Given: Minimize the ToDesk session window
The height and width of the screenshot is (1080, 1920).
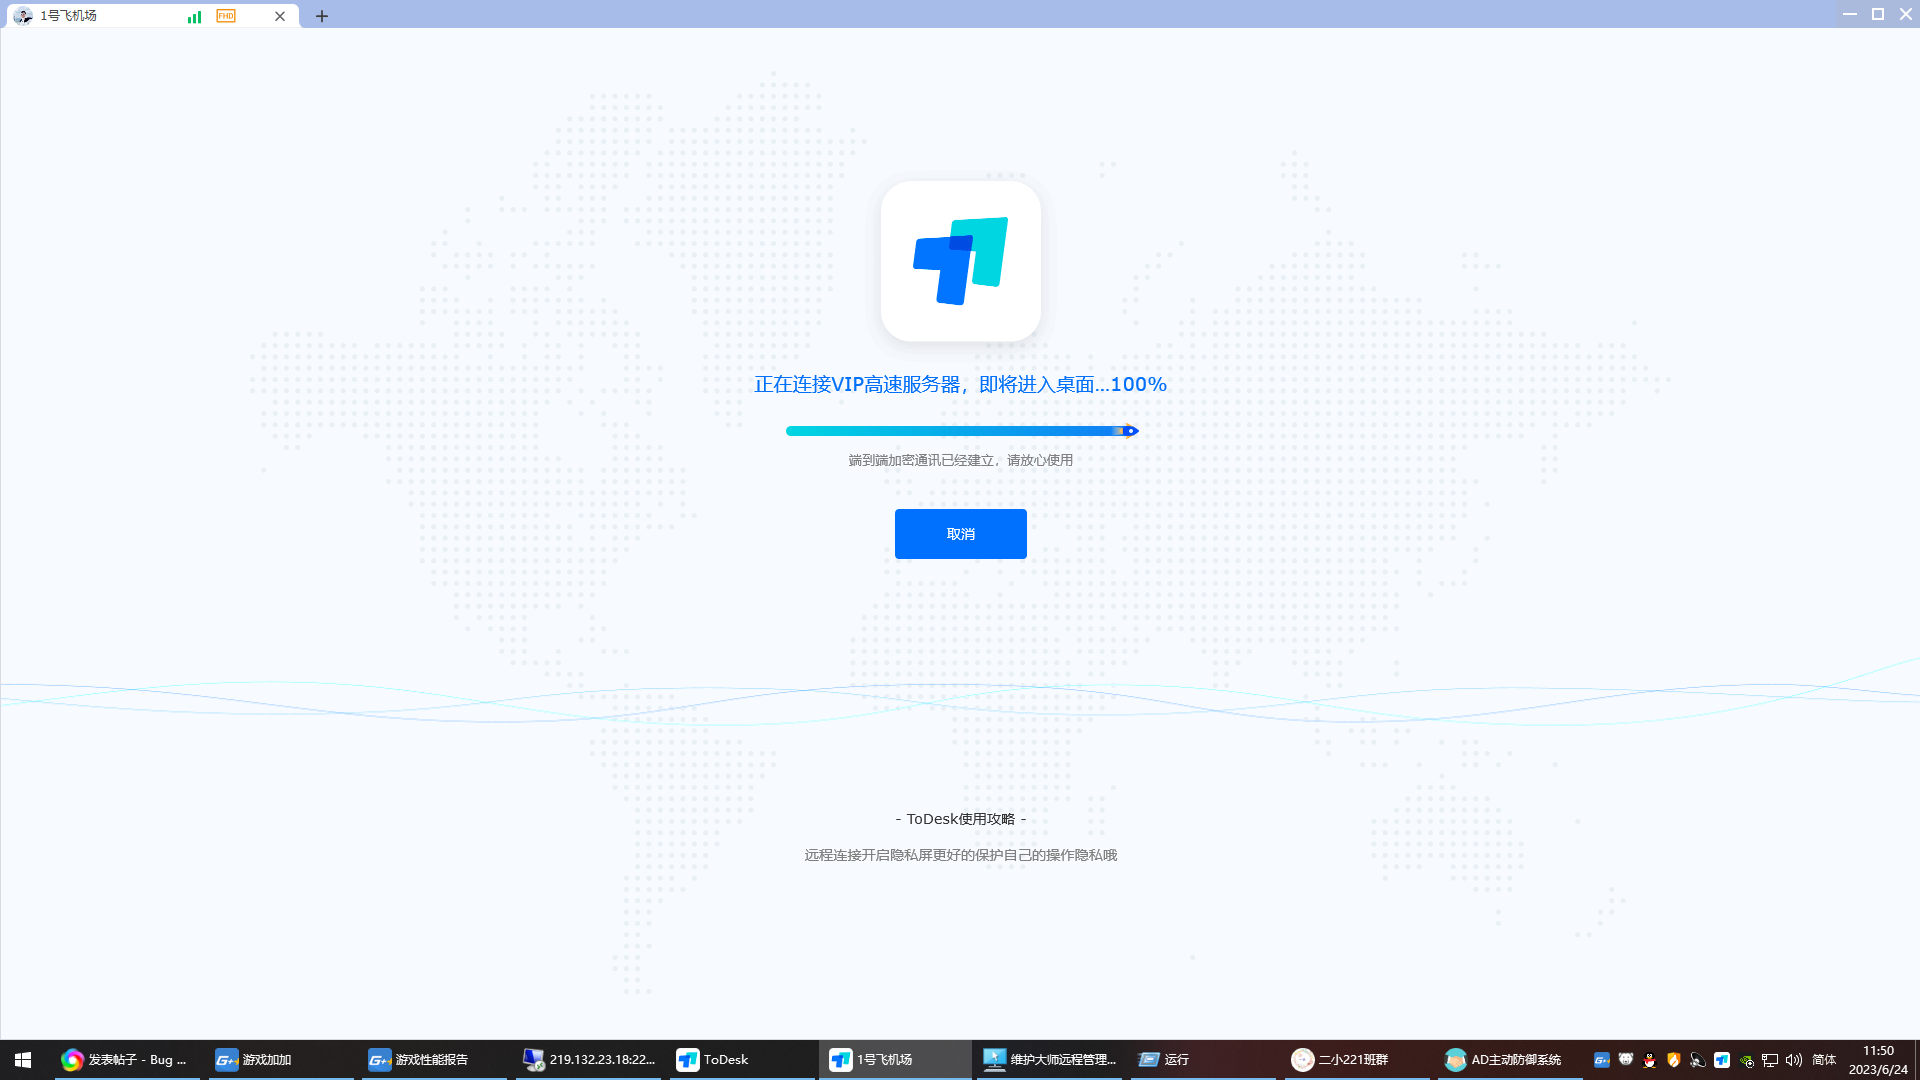Looking at the screenshot, I should tap(1850, 14).
